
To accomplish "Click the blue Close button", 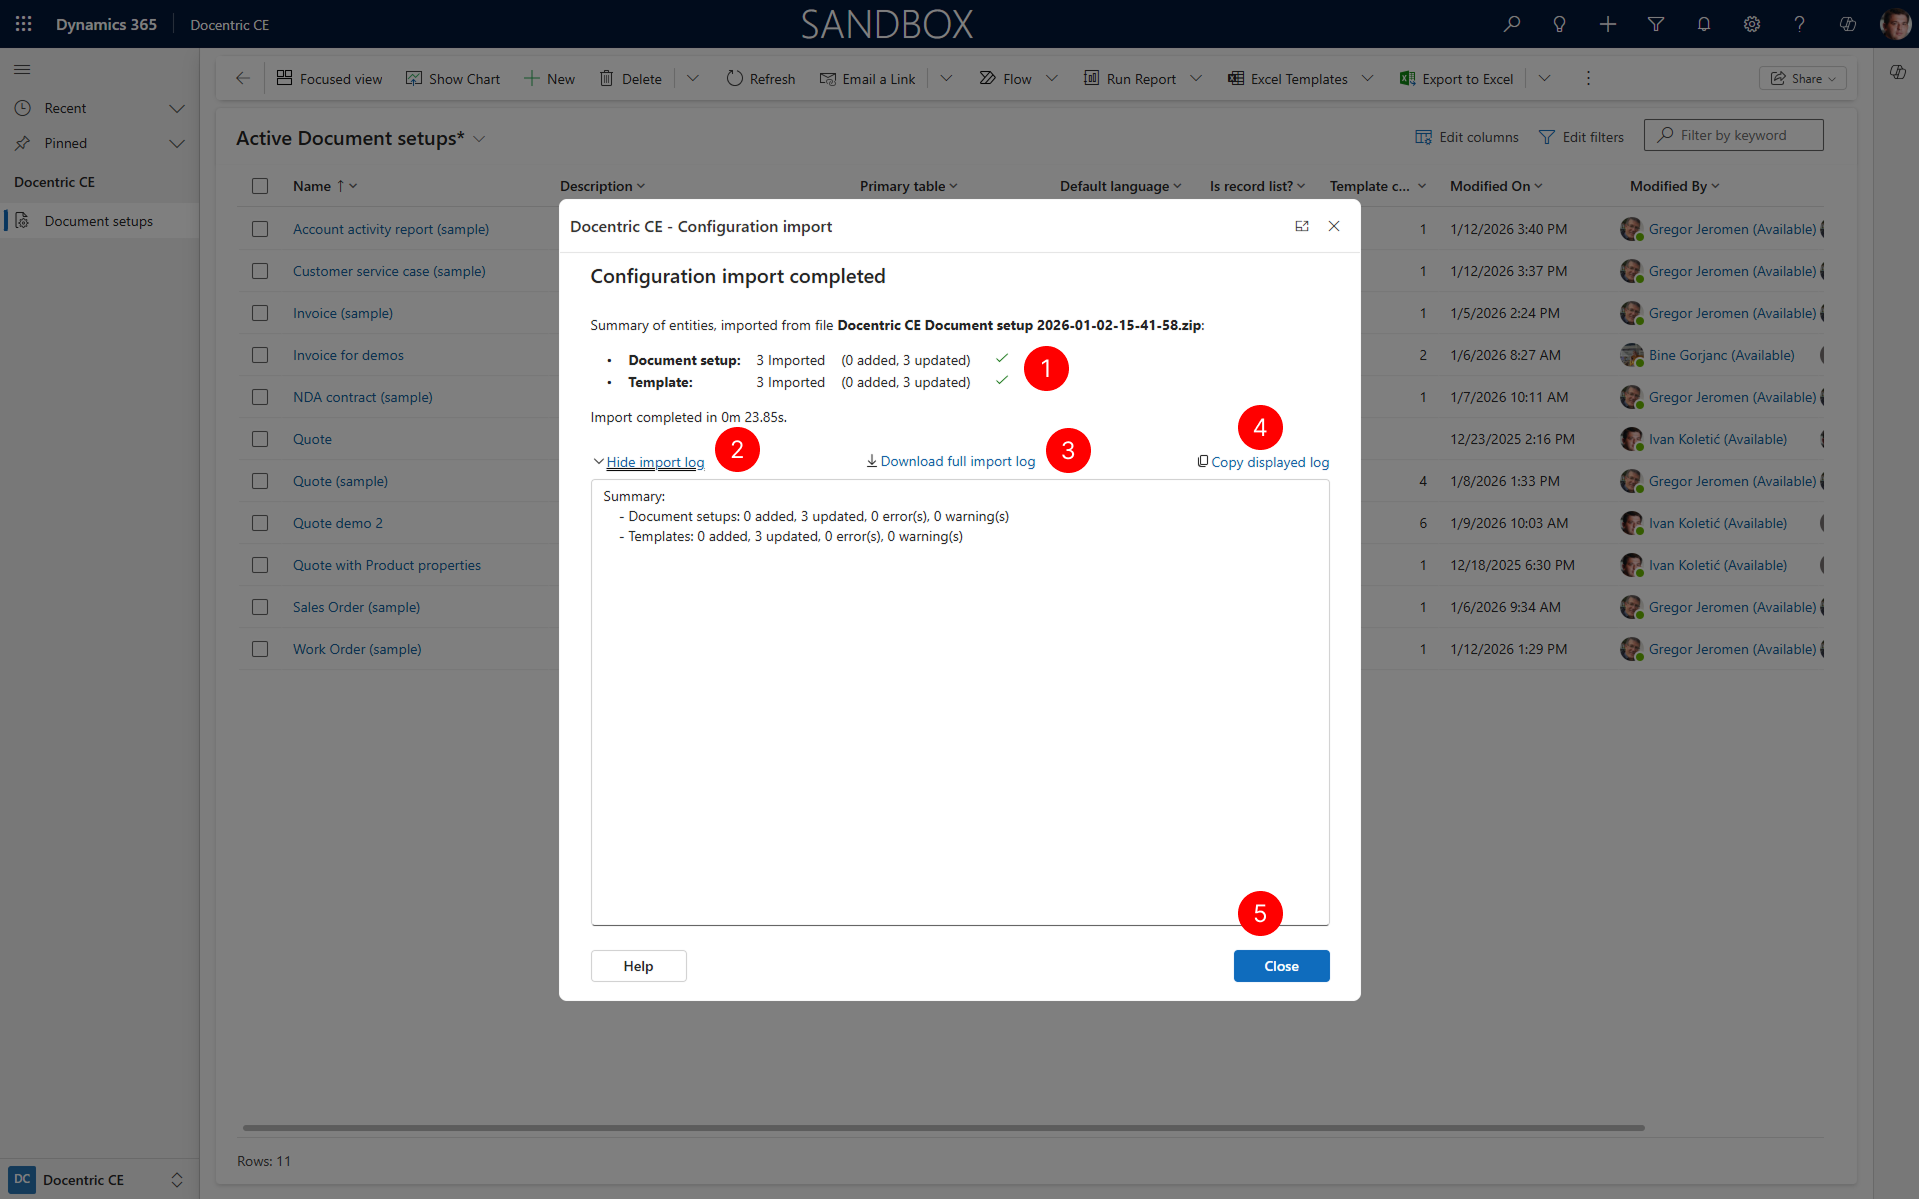I will click(x=1281, y=966).
